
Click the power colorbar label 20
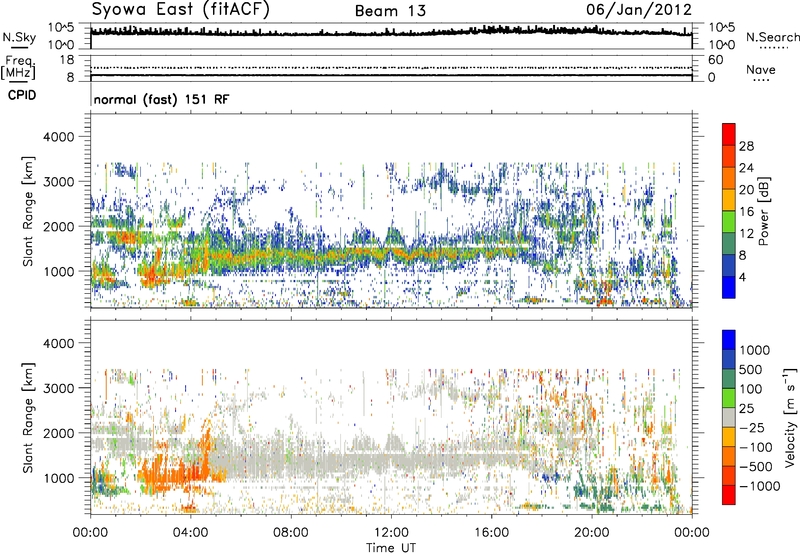[x=746, y=190]
